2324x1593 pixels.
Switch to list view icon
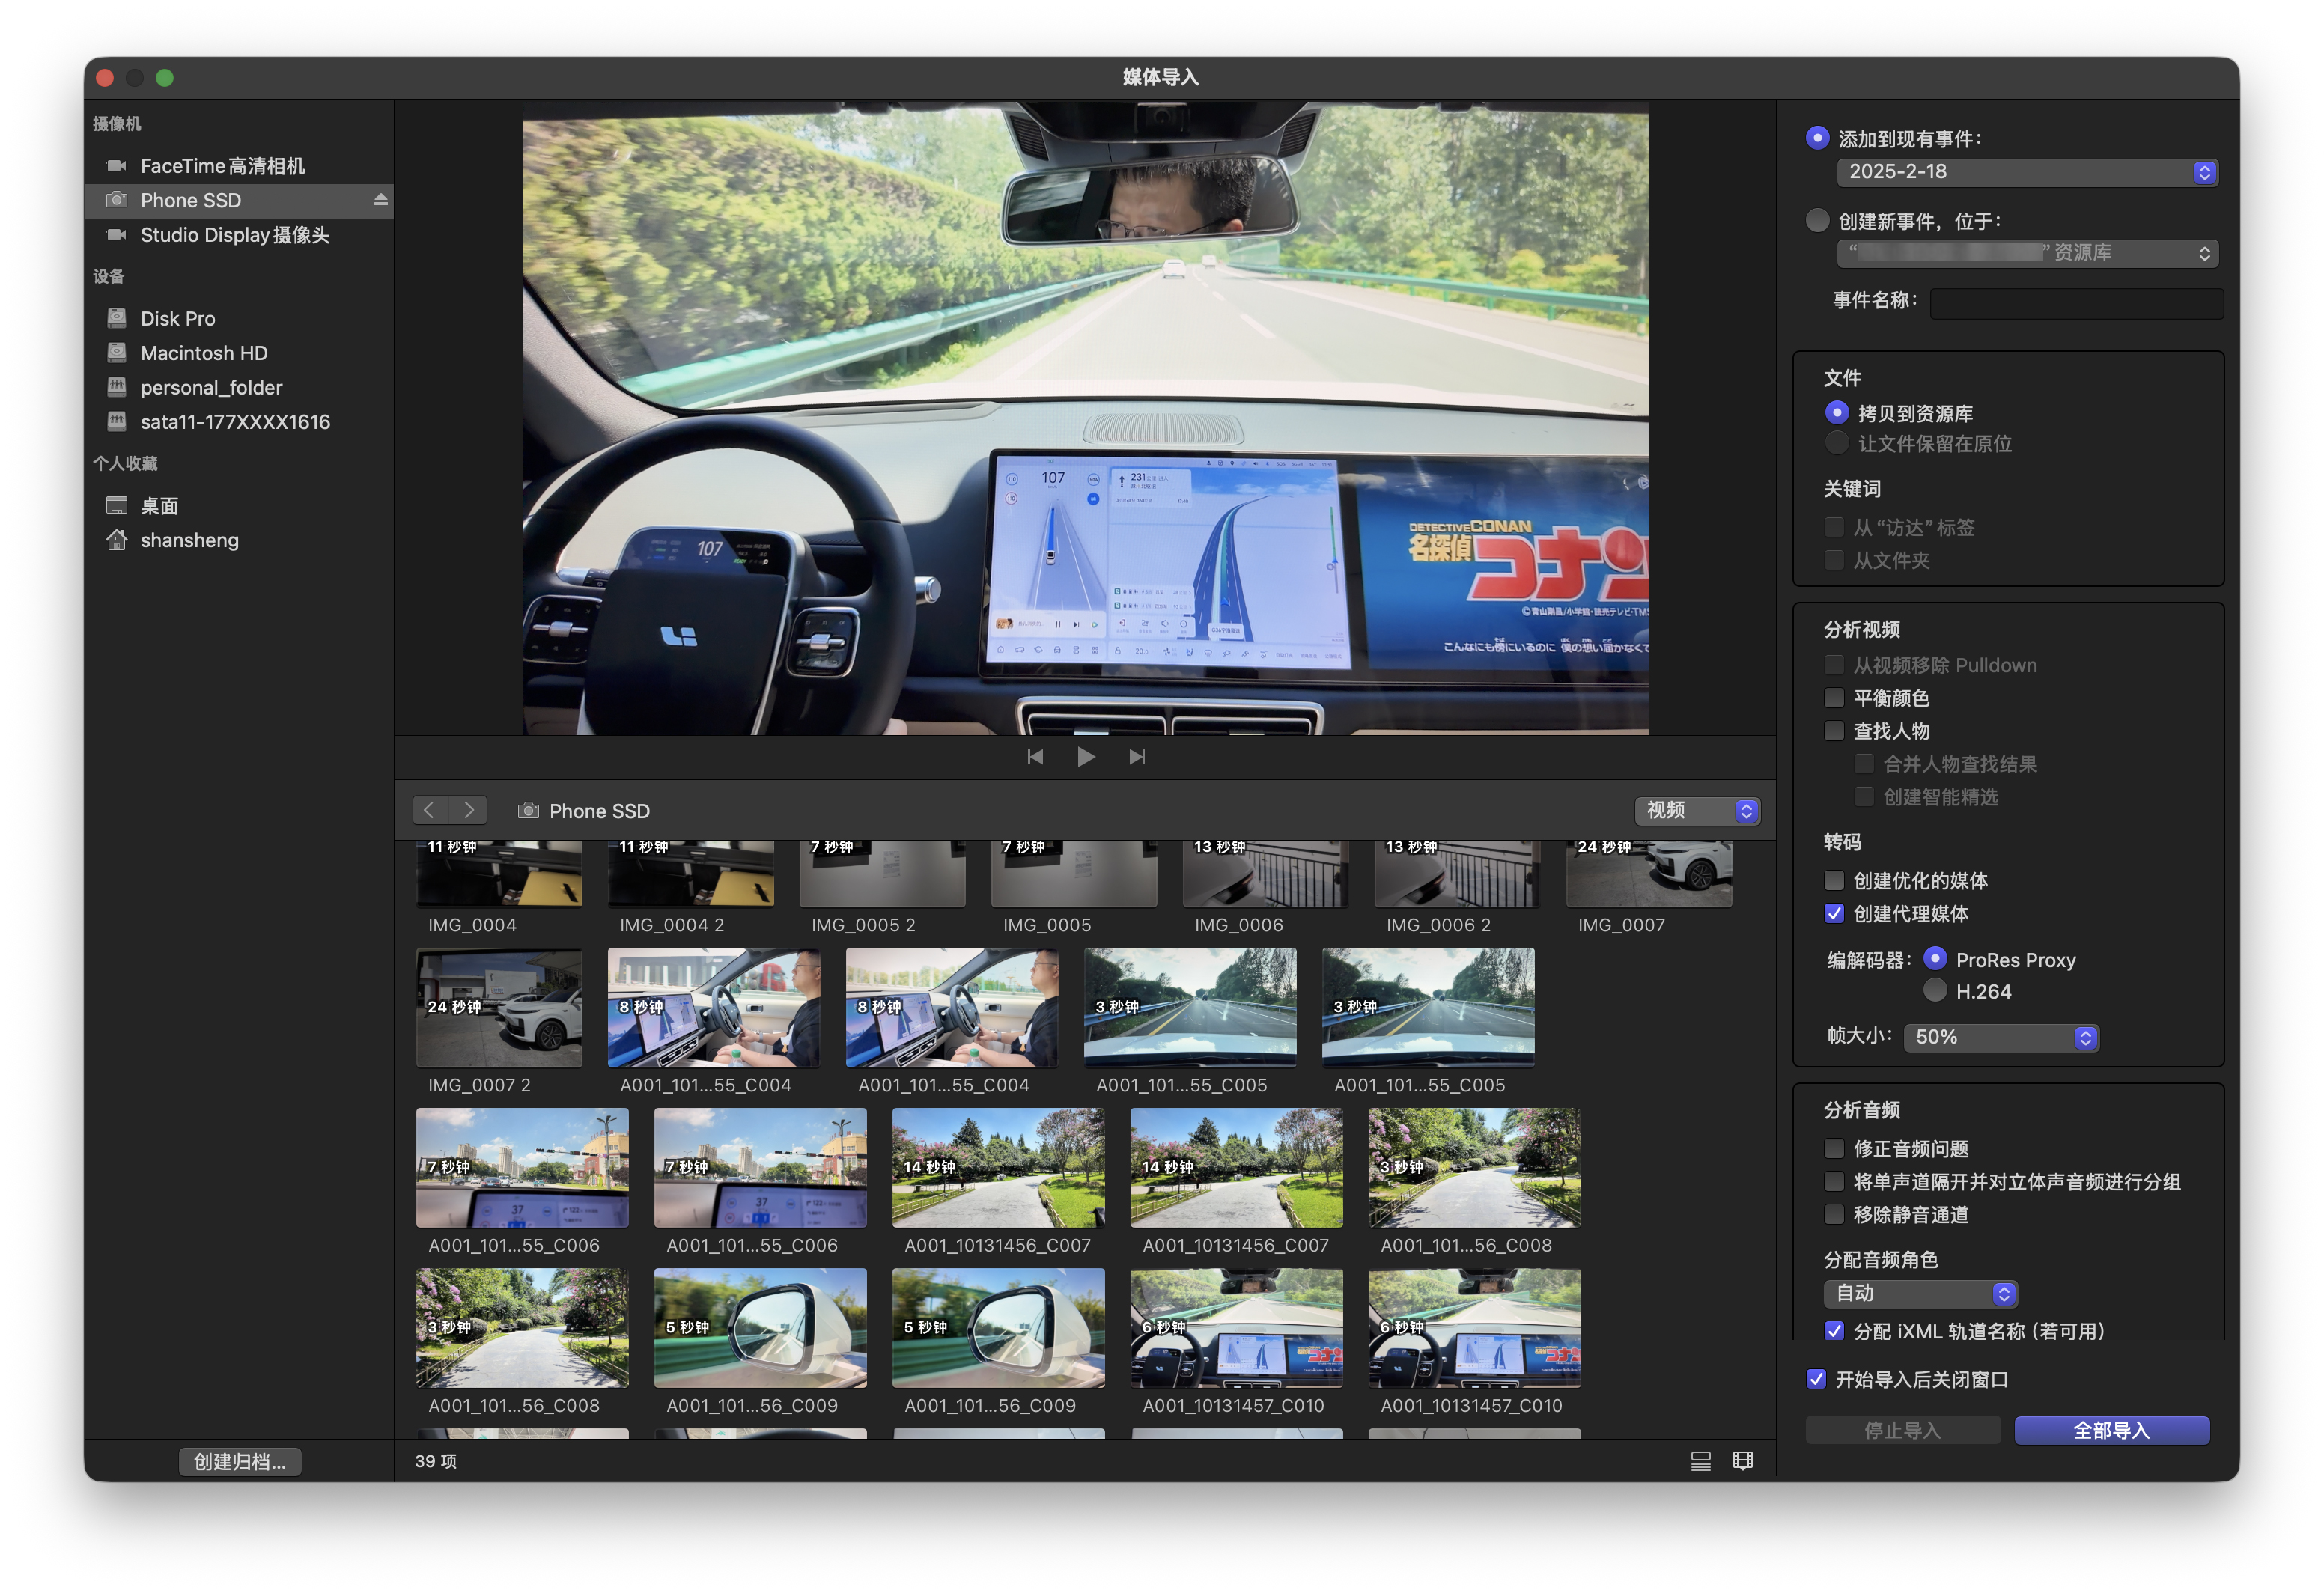pyautogui.click(x=1700, y=1461)
